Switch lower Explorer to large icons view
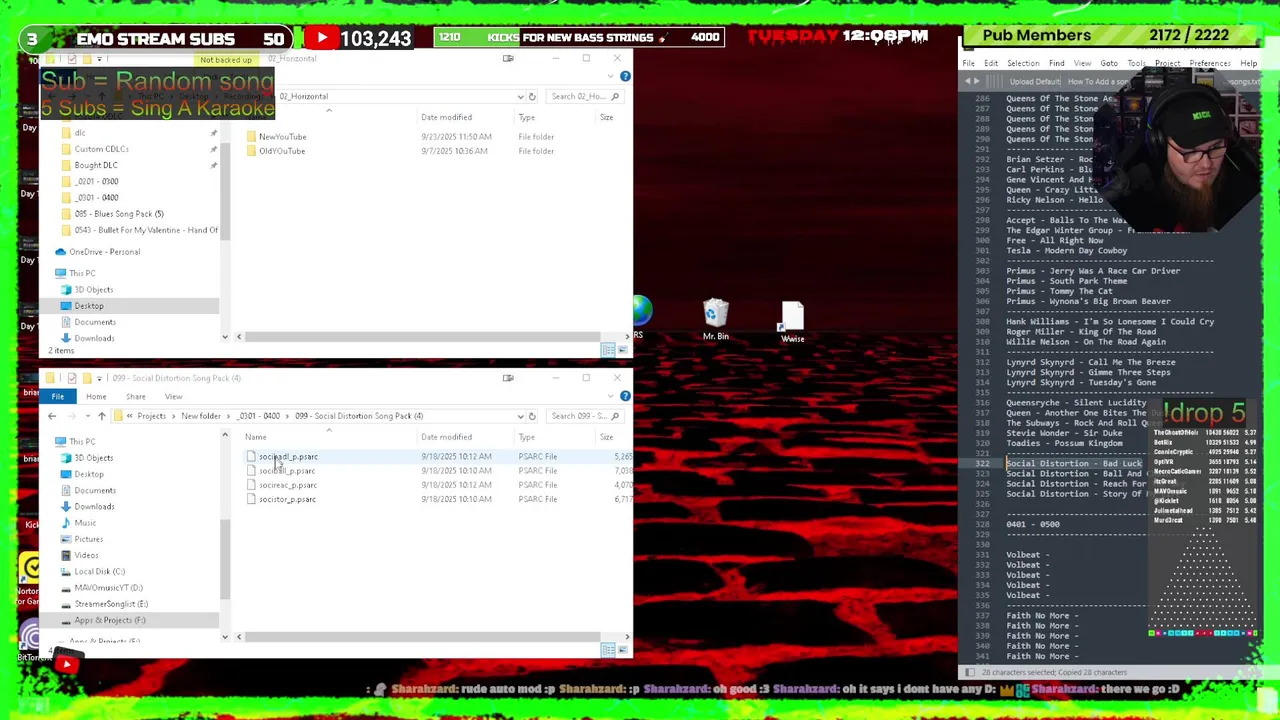The image size is (1280, 720). 623,650
